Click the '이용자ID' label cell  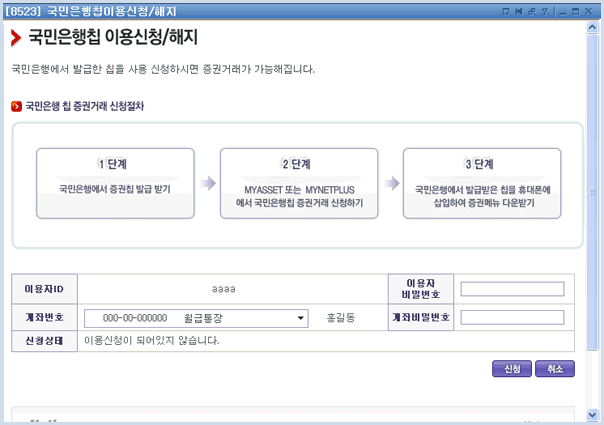pos(44,289)
